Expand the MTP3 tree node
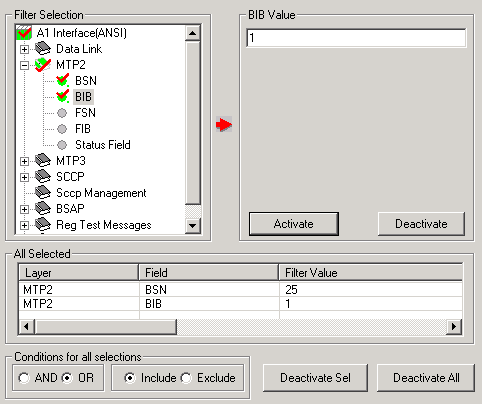Viewport: 482px width, 404px height. pyautogui.click(x=24, y=161)
